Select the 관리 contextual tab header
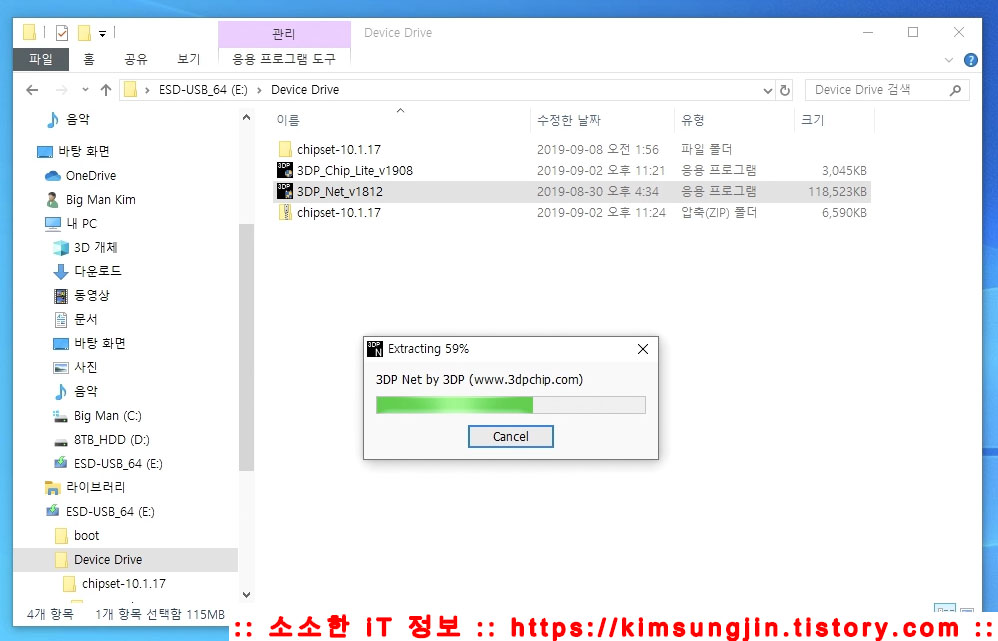998x641 pixels. (284, 34)
